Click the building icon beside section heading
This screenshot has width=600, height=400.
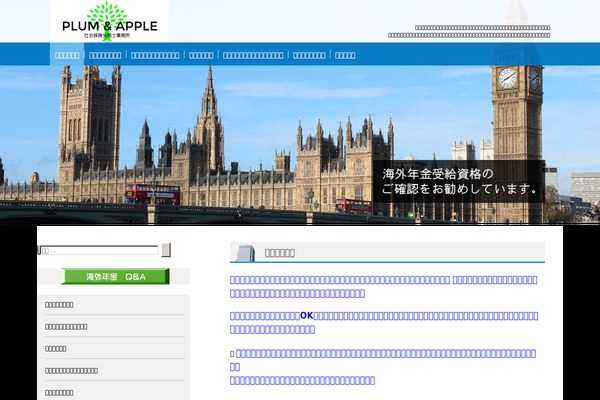[x=245, y=253]
